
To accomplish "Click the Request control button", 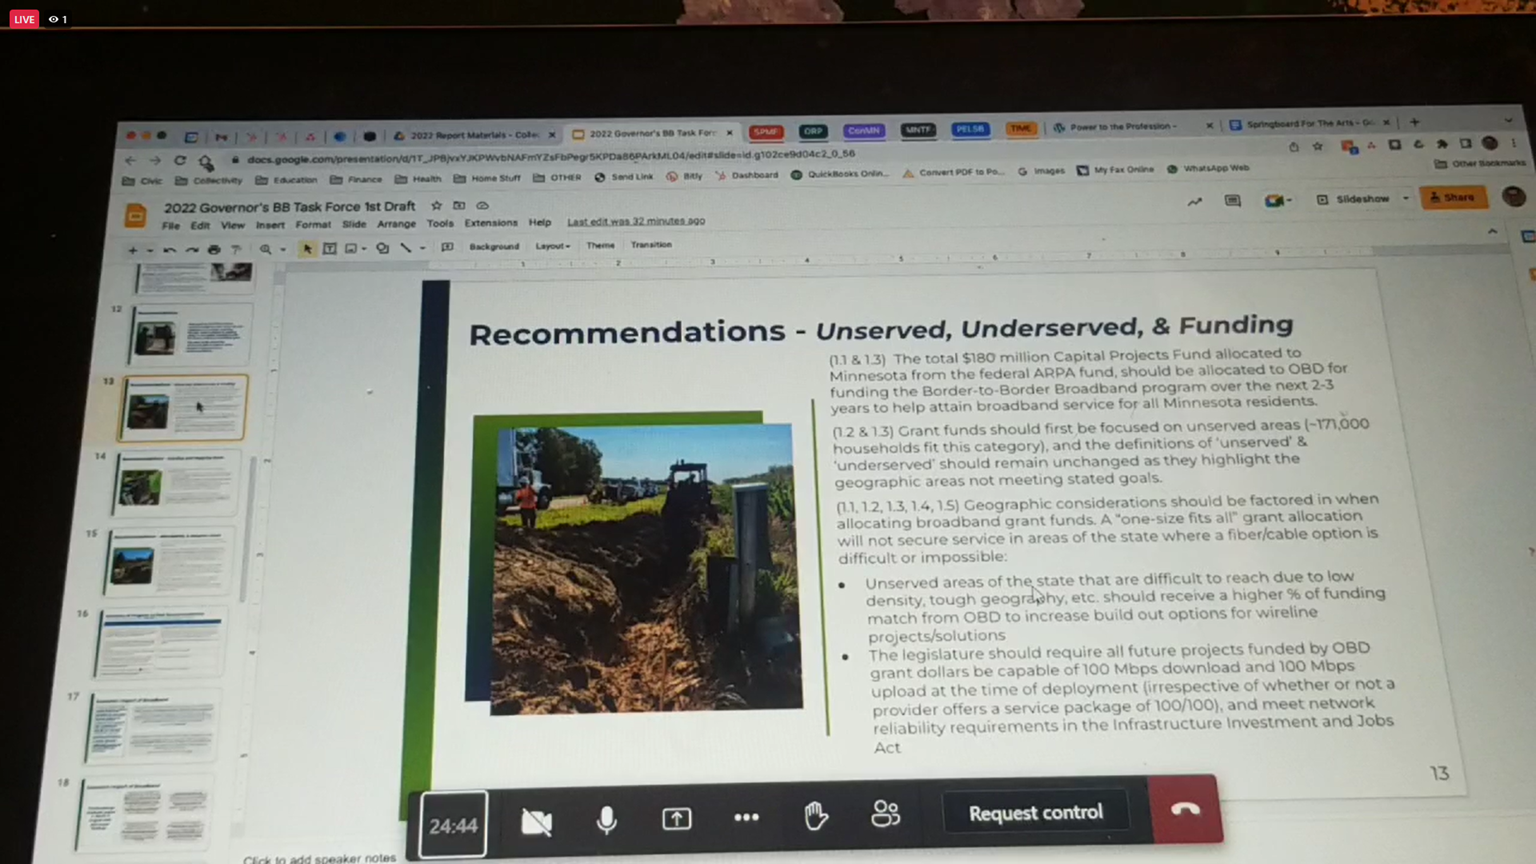I will click(x=1035, y=813).
